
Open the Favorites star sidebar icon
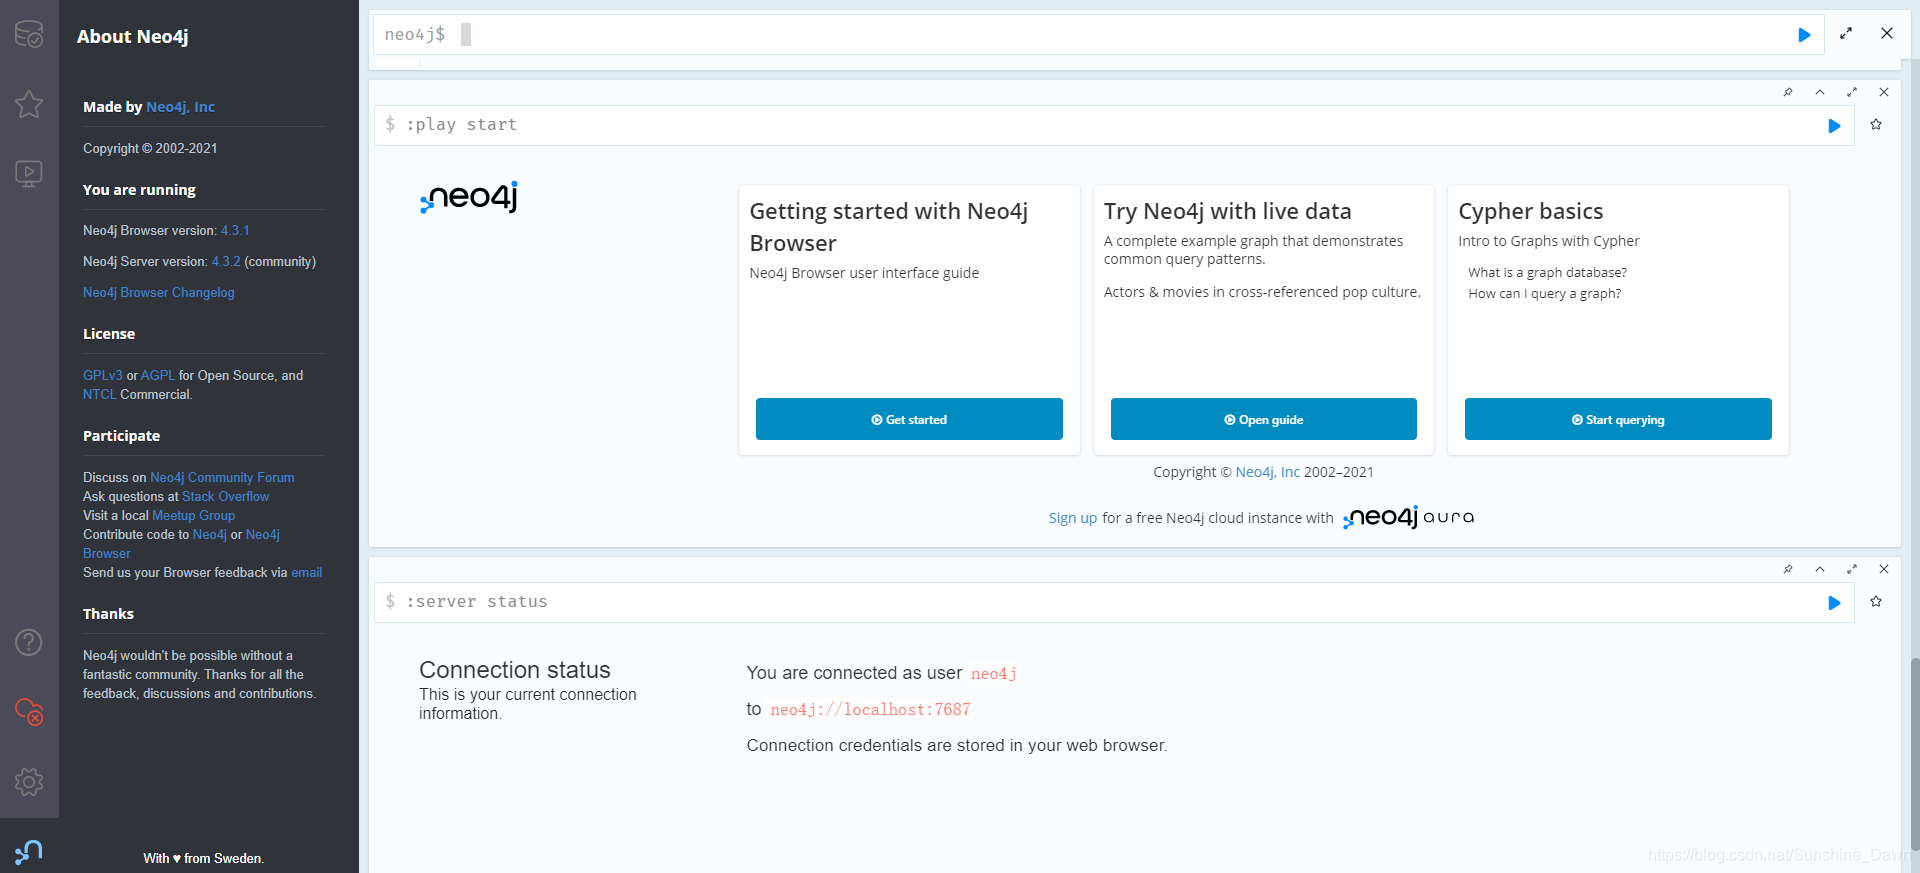[x=29, y=104]
